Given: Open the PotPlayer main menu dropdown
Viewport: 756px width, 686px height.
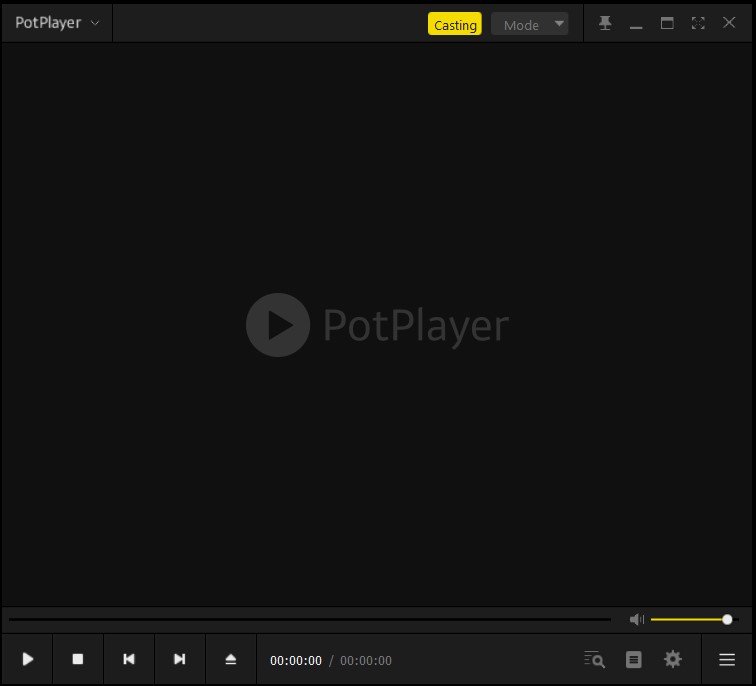Looking at the screenshot, I should [57, 23].
